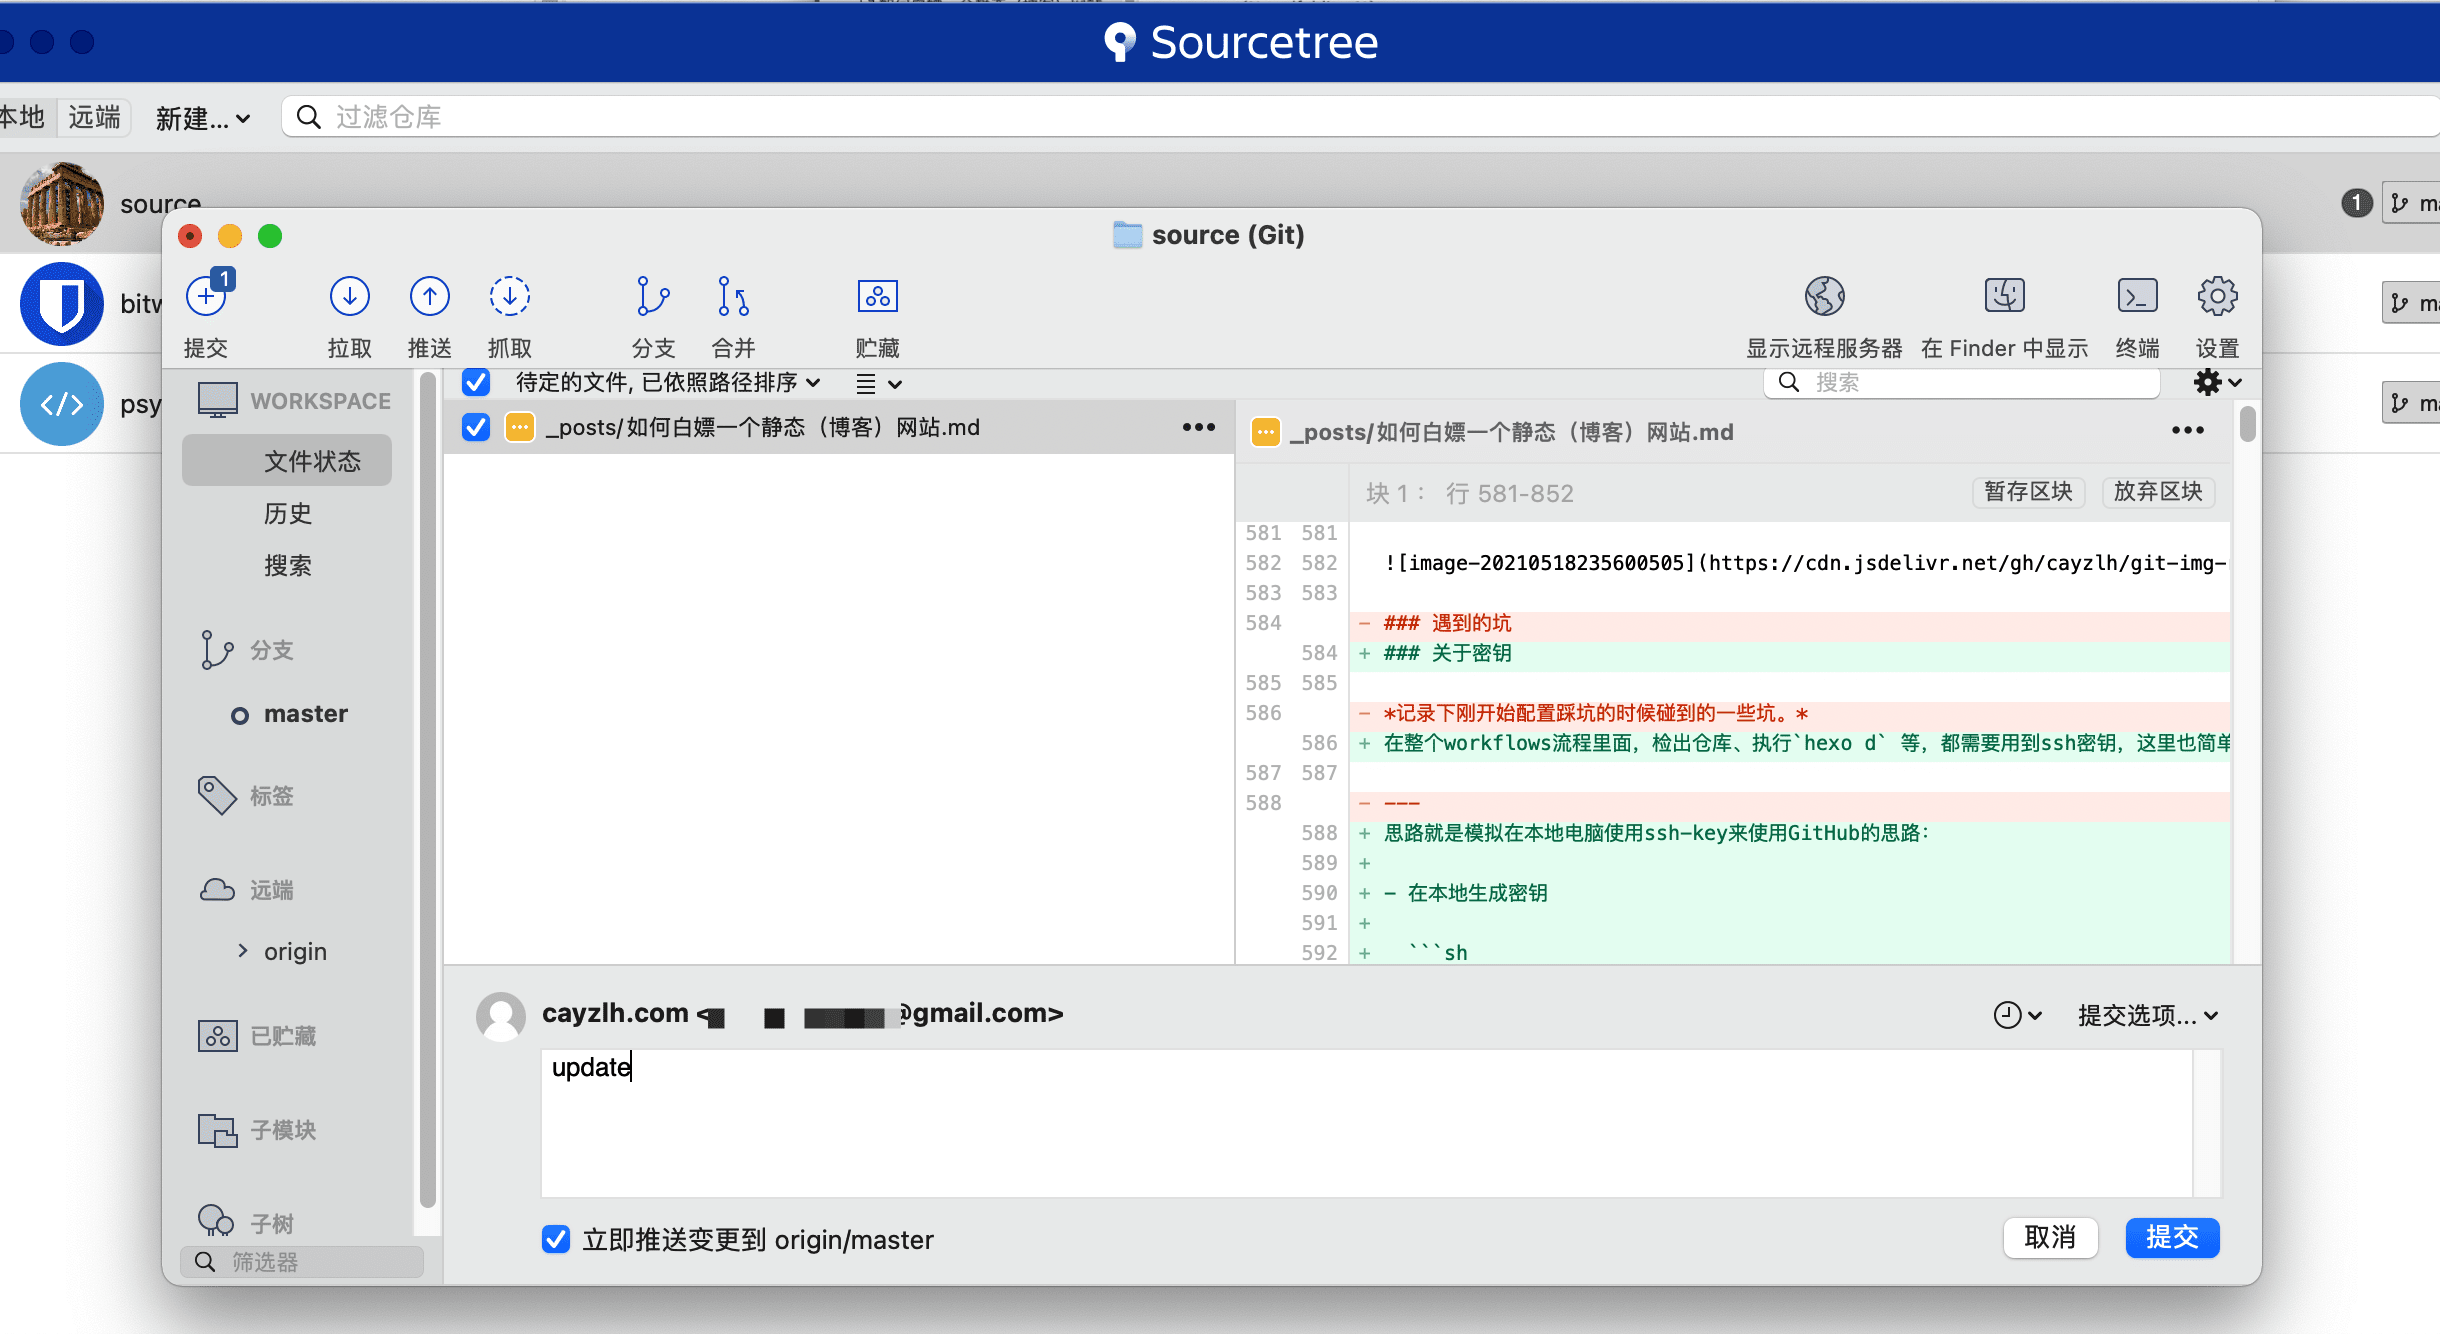The image size is (2440, 1334).
Task: Click the blue Commit (提交) button
Action: pyautogui.click(x=2171, y=1238)
